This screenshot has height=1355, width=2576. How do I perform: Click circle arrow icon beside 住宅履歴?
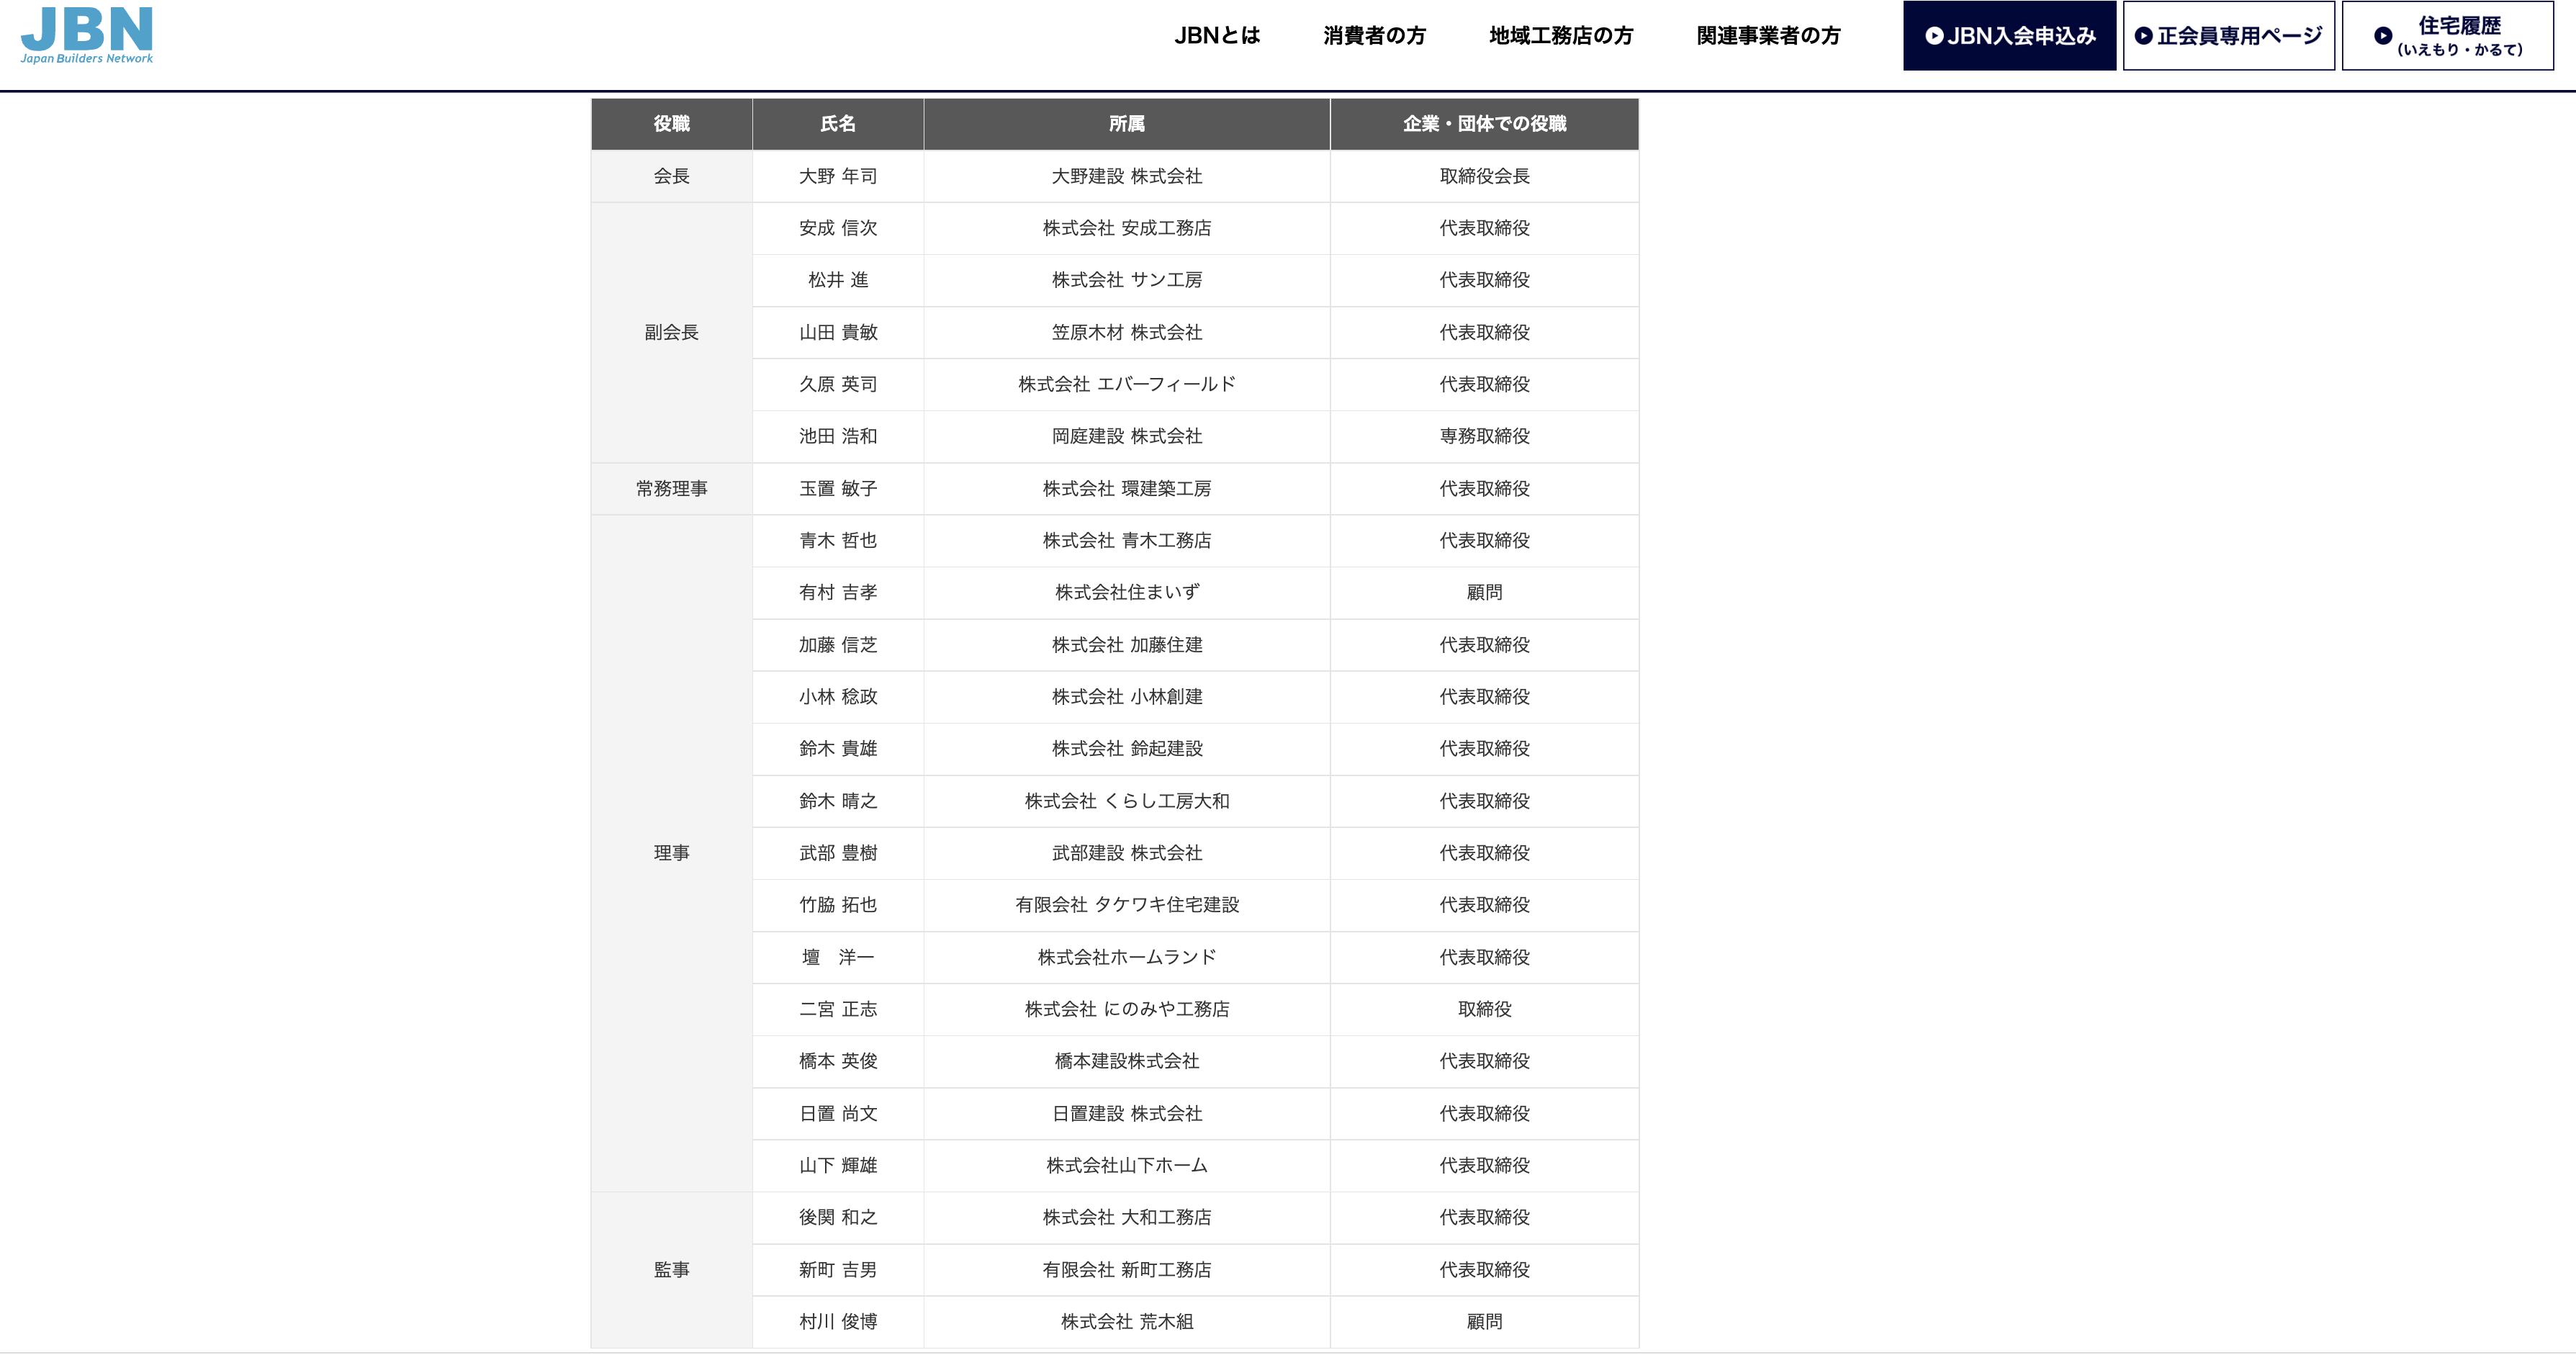point(2383,36)
